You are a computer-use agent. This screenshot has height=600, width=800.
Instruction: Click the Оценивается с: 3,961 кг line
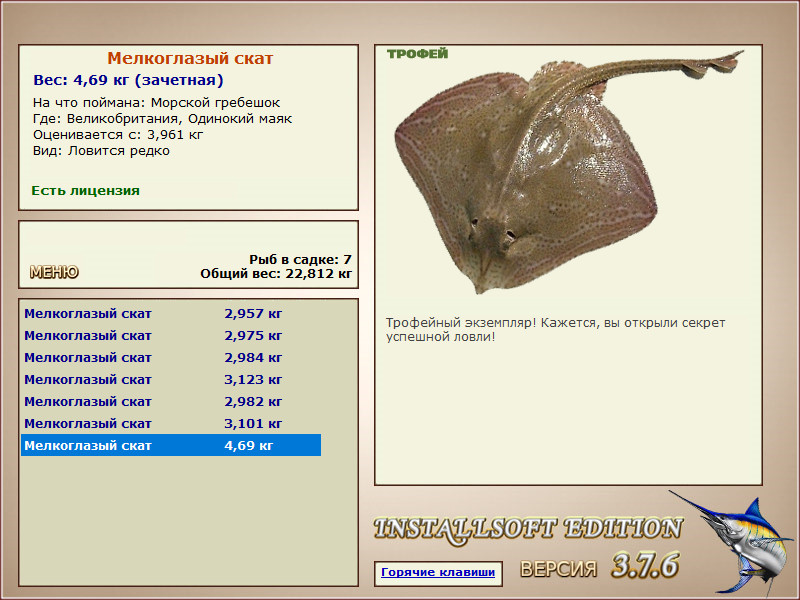point(118,135)
